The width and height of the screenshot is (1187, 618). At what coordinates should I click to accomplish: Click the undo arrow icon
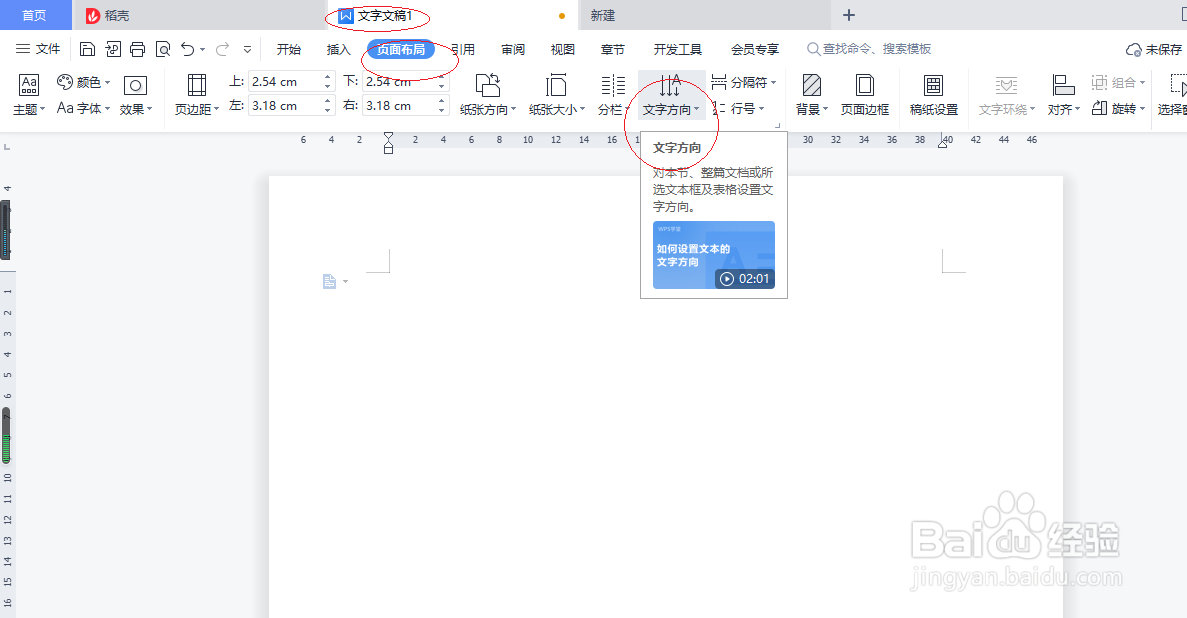click(187, 48)
